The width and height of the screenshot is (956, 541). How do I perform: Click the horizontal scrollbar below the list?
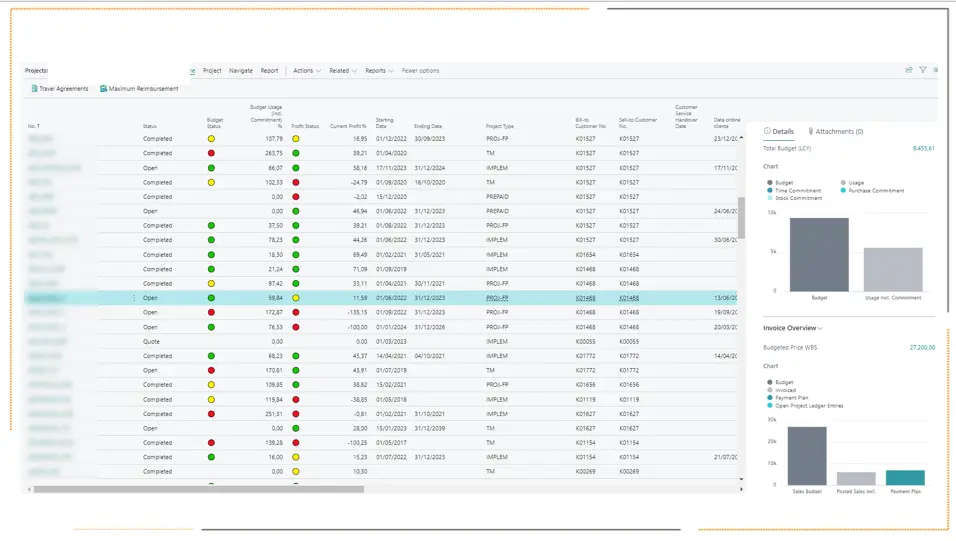click(199, 489)
